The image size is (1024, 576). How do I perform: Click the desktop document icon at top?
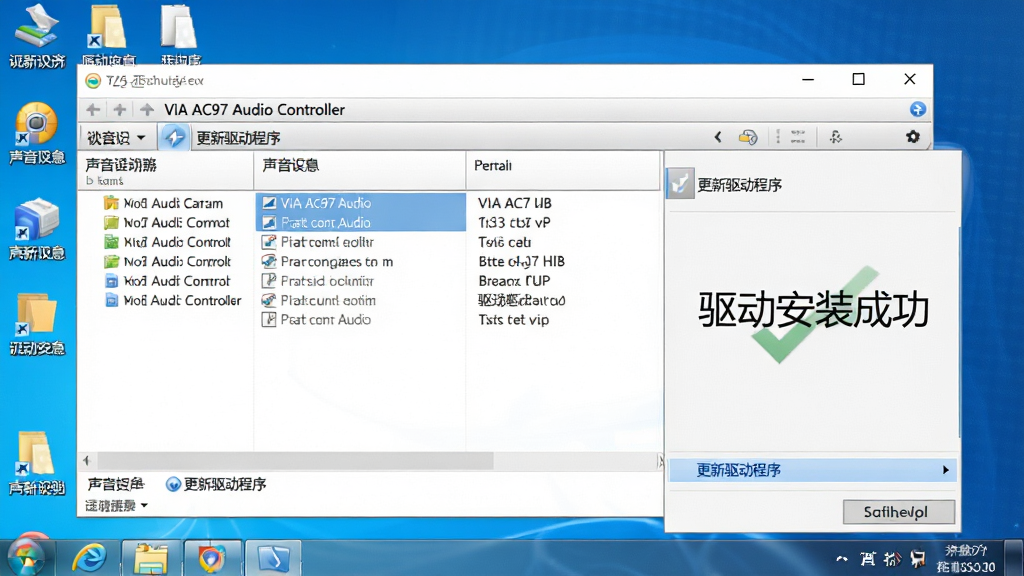(180, 36)
